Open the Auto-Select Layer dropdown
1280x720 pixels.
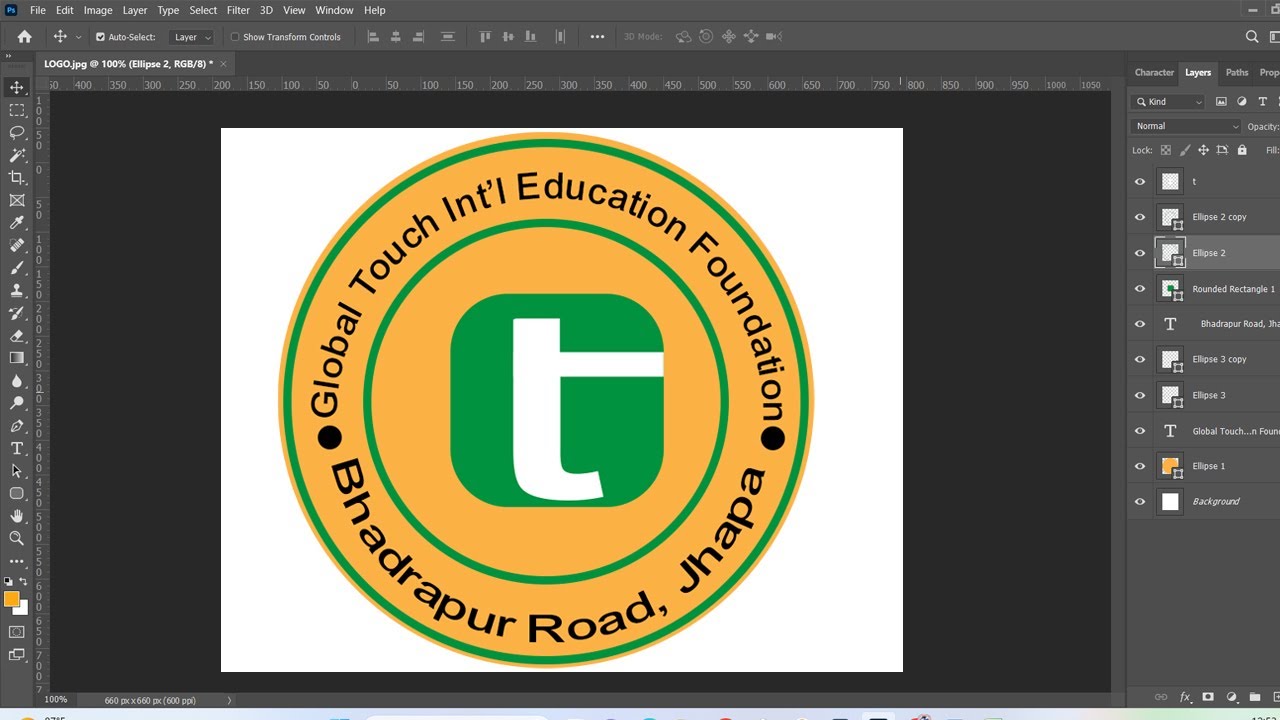[x=192, y=37]
